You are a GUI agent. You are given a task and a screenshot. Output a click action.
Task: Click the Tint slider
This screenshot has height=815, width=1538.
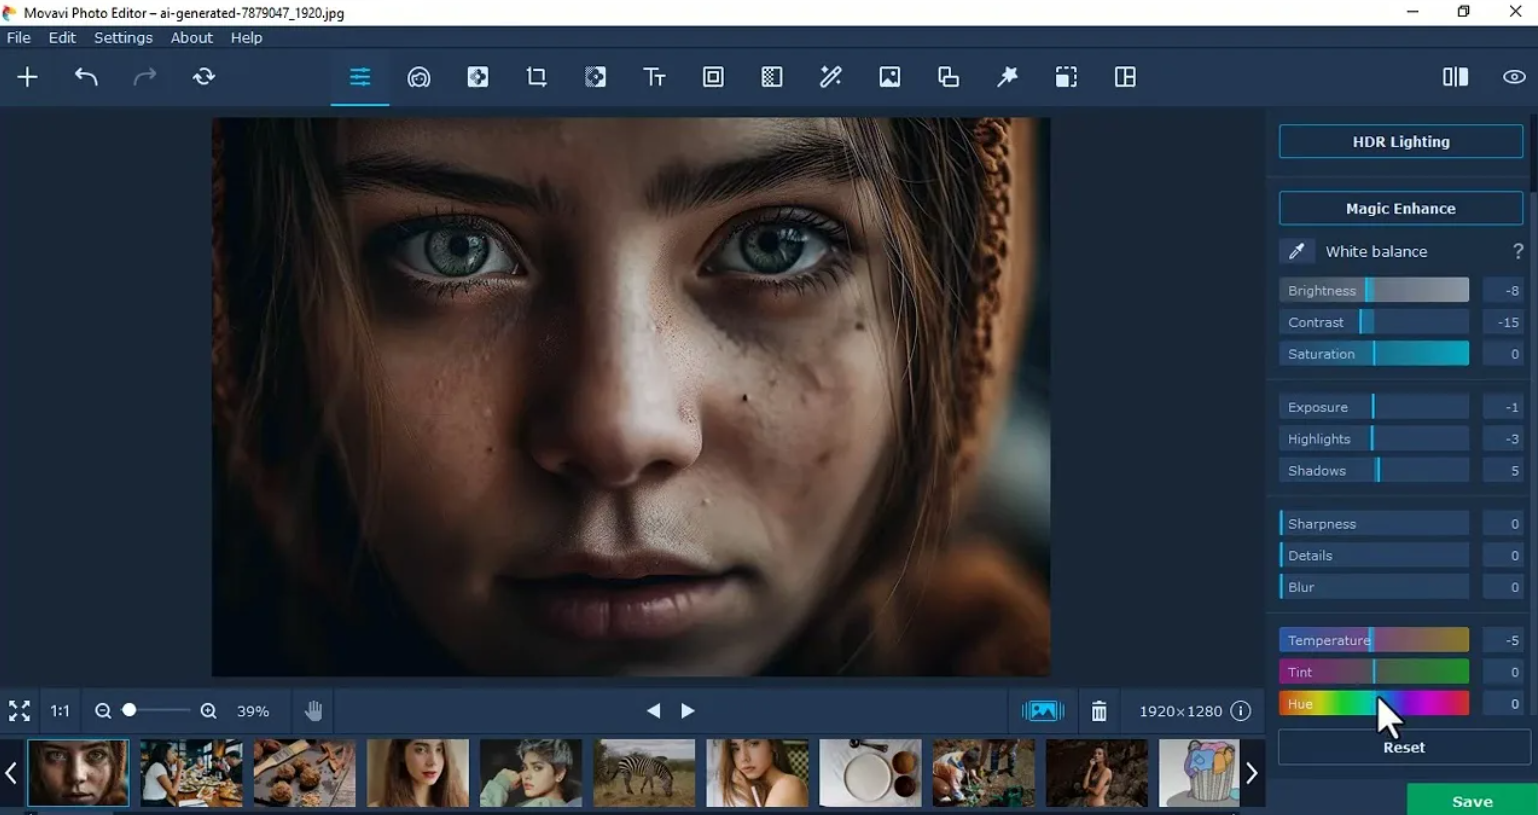[1374, 672]
